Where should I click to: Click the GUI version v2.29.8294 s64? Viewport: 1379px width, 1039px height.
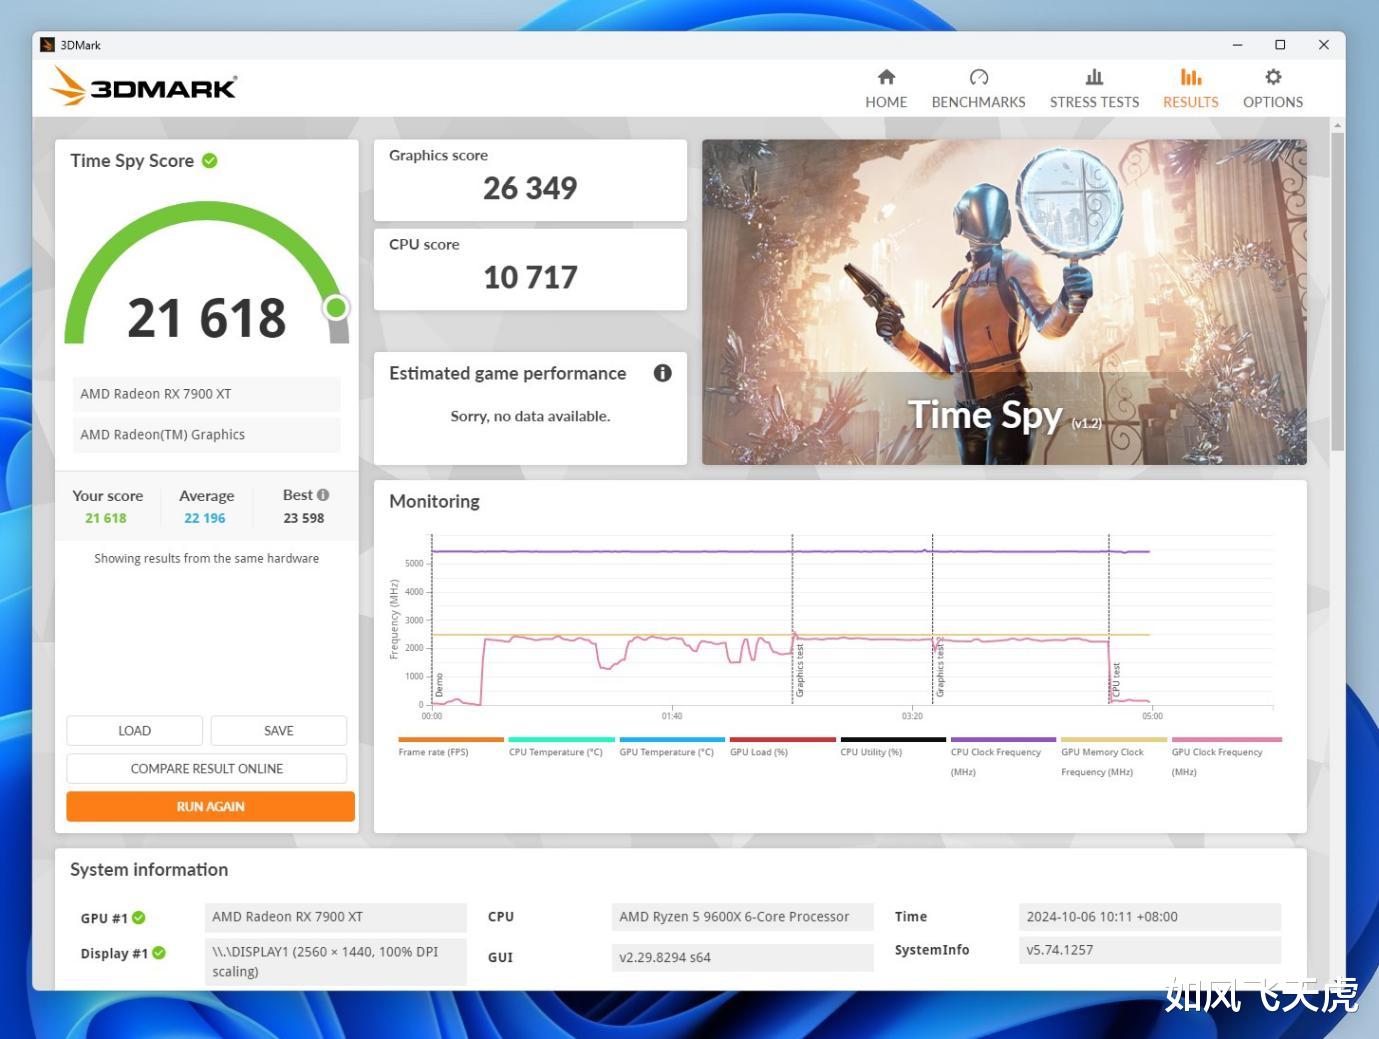click(x=742, y=957)
